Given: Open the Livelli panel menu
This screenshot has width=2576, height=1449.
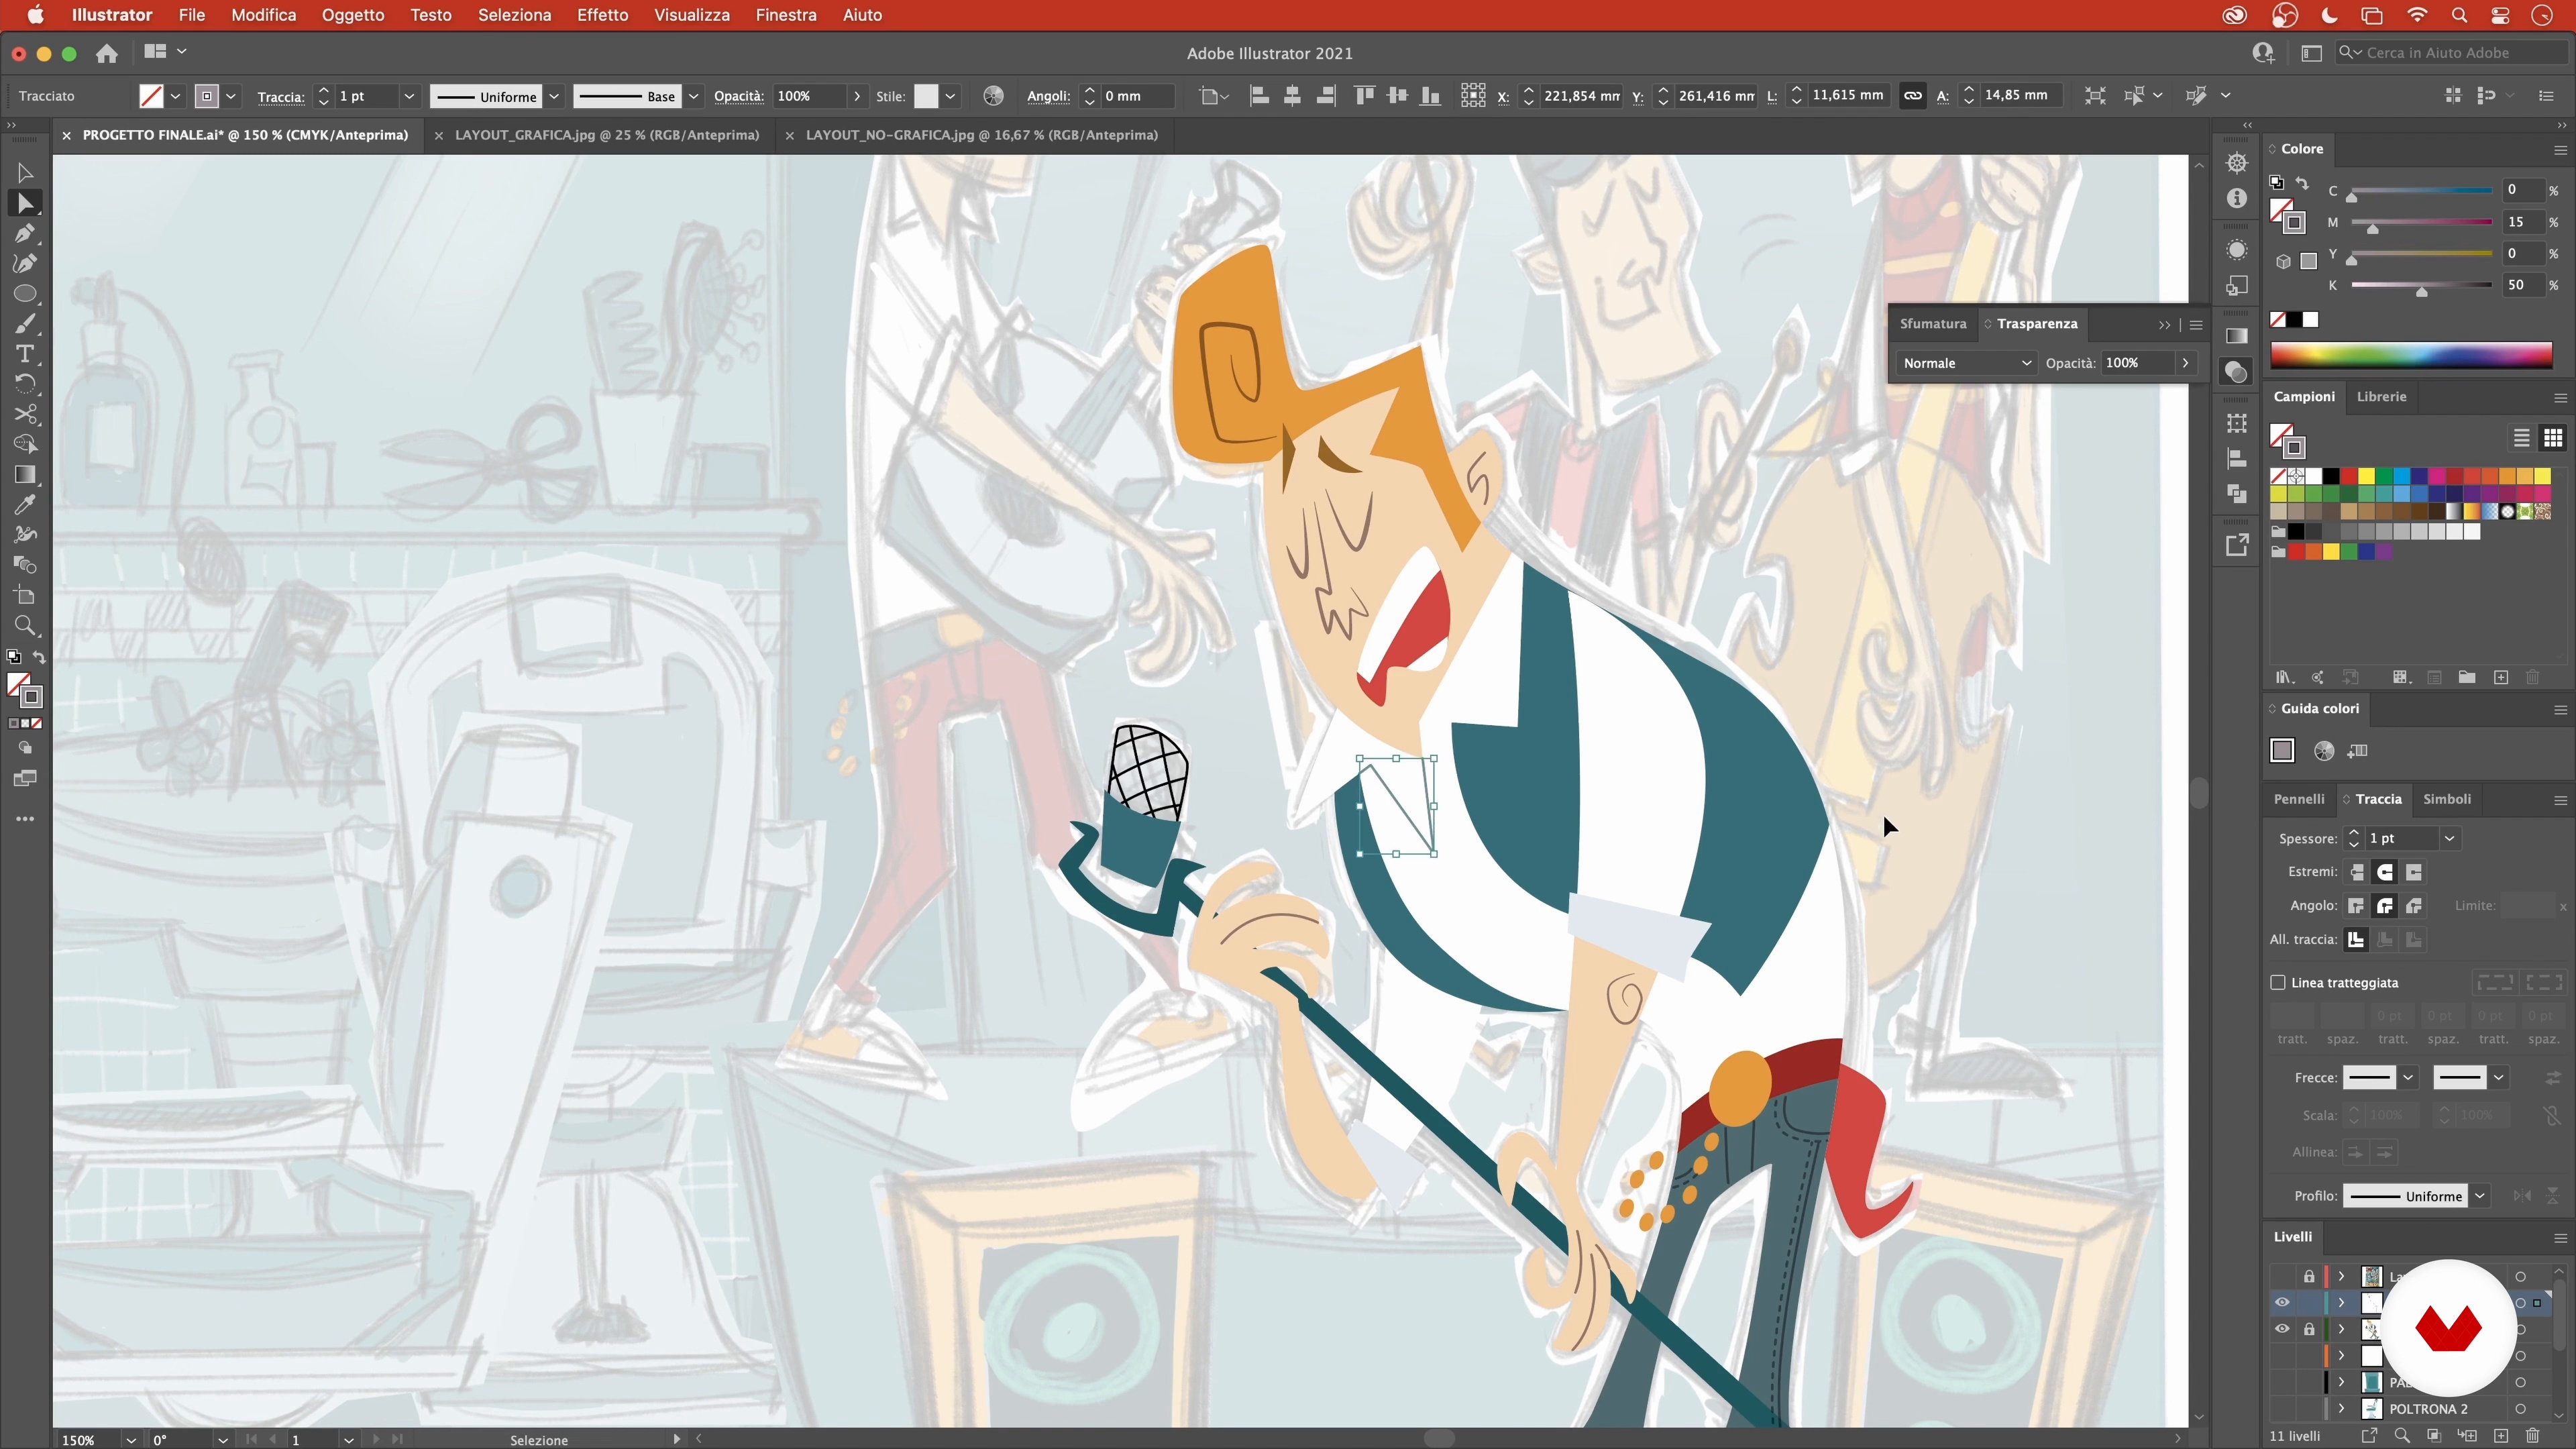Looking at the screenshot, I should (x=2560, y=1238).
